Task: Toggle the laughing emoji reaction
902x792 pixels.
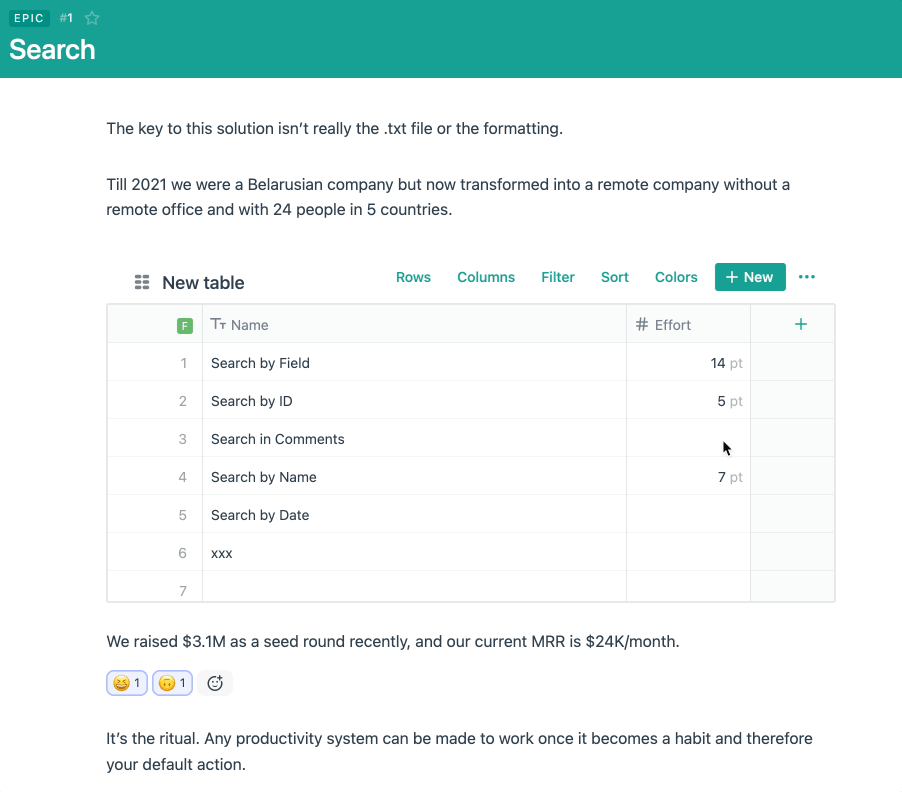Action: point(127,683)
